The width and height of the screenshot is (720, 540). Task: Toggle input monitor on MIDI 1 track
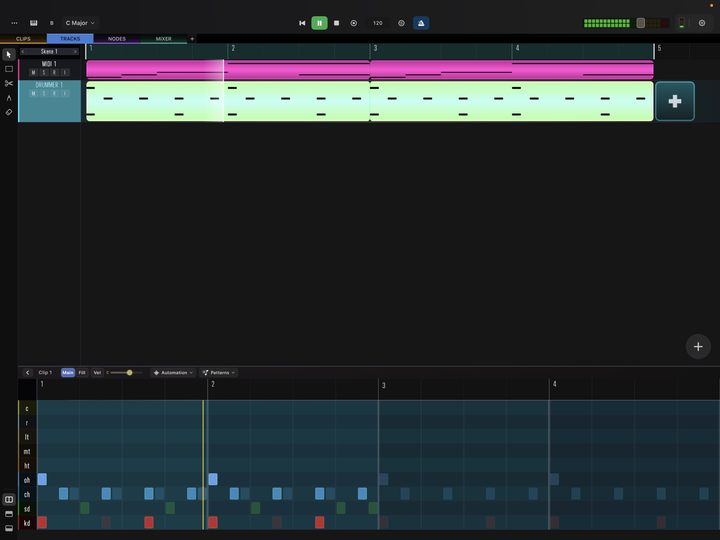65,73
